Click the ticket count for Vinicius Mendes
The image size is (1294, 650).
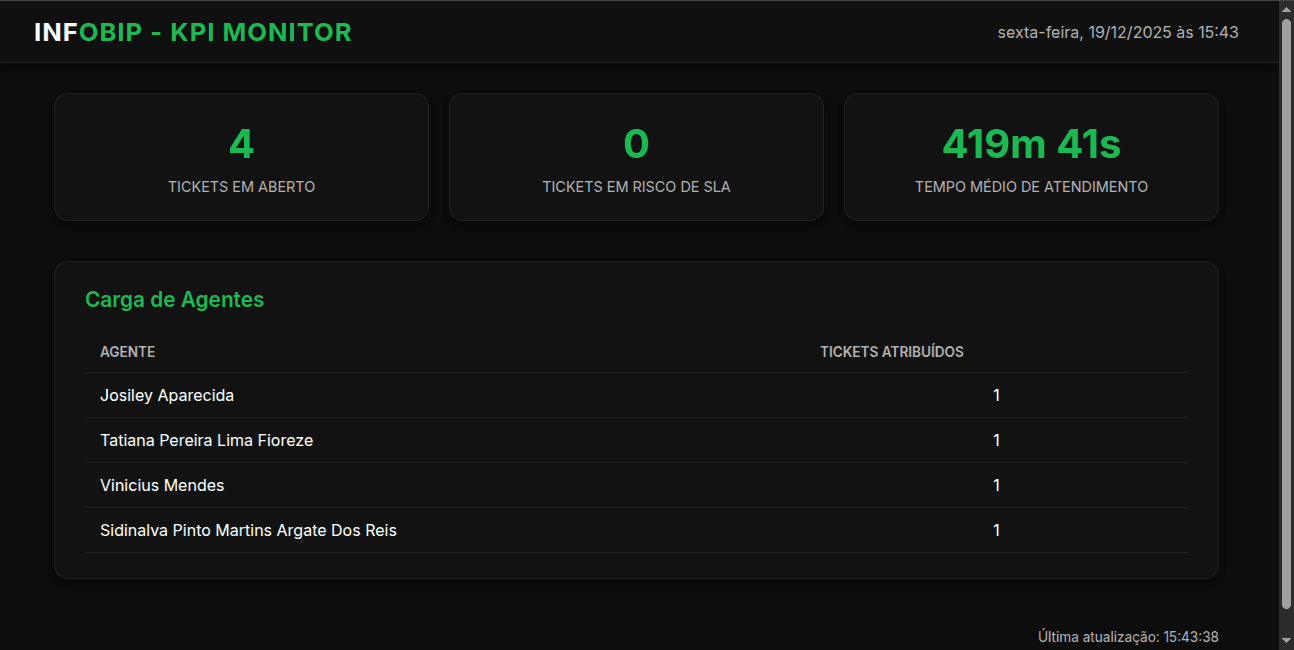tap(996, 485)
